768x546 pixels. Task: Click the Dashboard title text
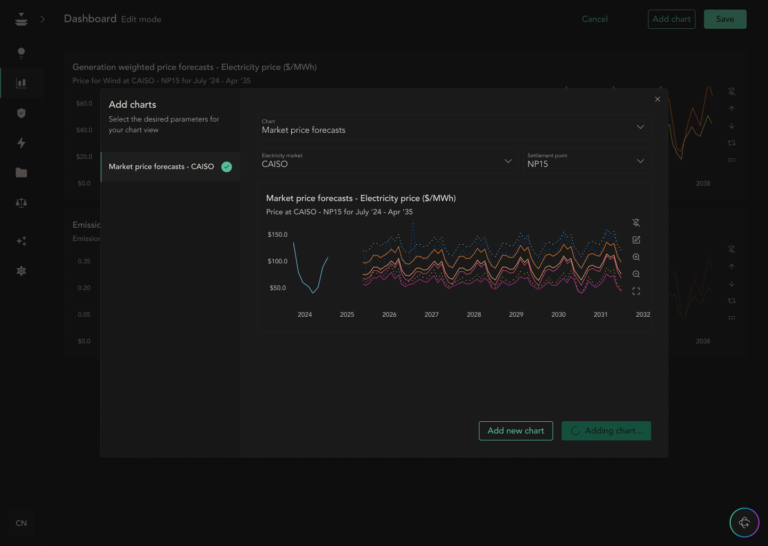click(x=90, y=19)
